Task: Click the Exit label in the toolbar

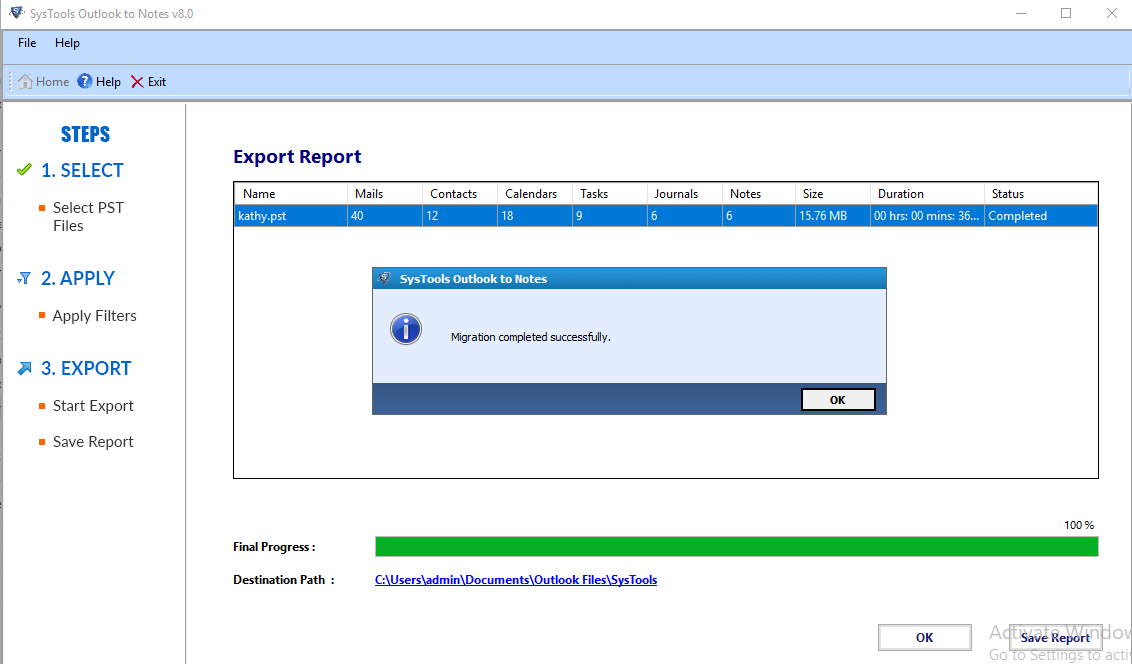Action: pos(157,82)
